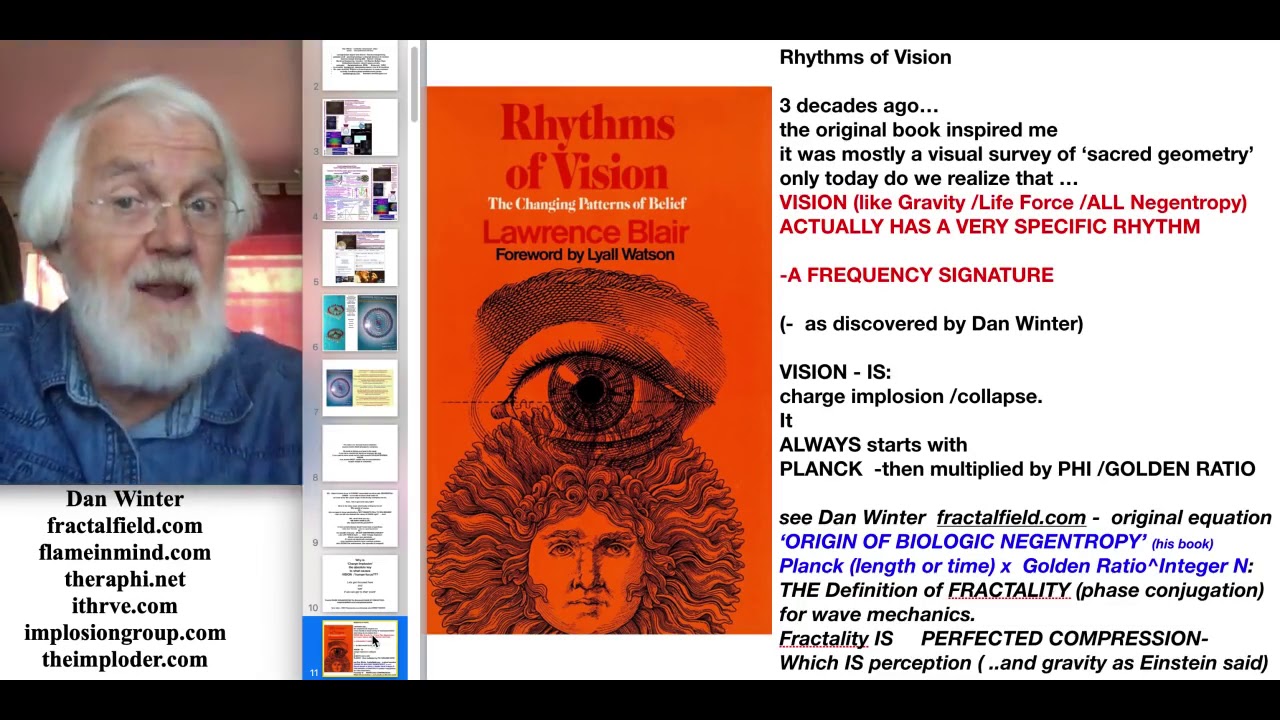The height and width of the screenshot is (720, 1280).
Task: Click 'THE Definition of FRACTALITY' line
Action: click(1022, 590)
